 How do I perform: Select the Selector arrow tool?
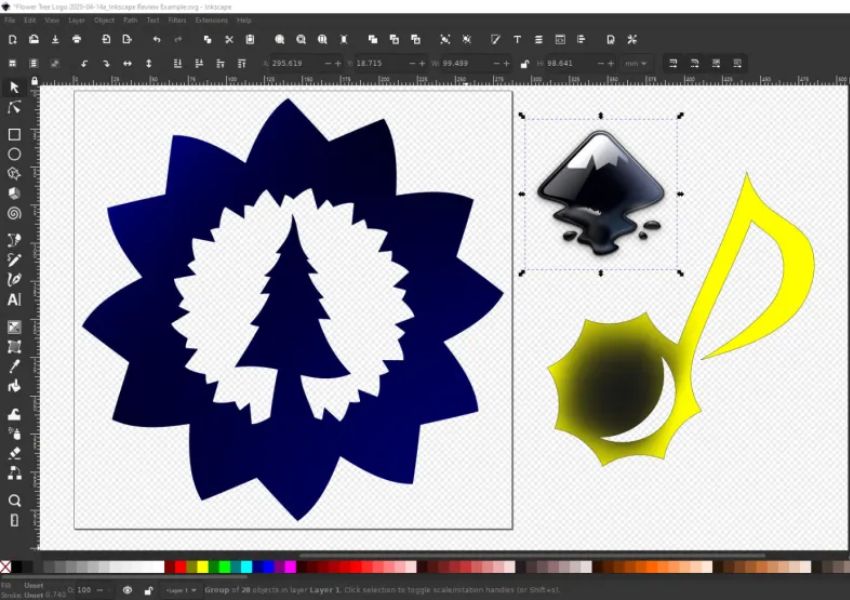coord(14,87)
